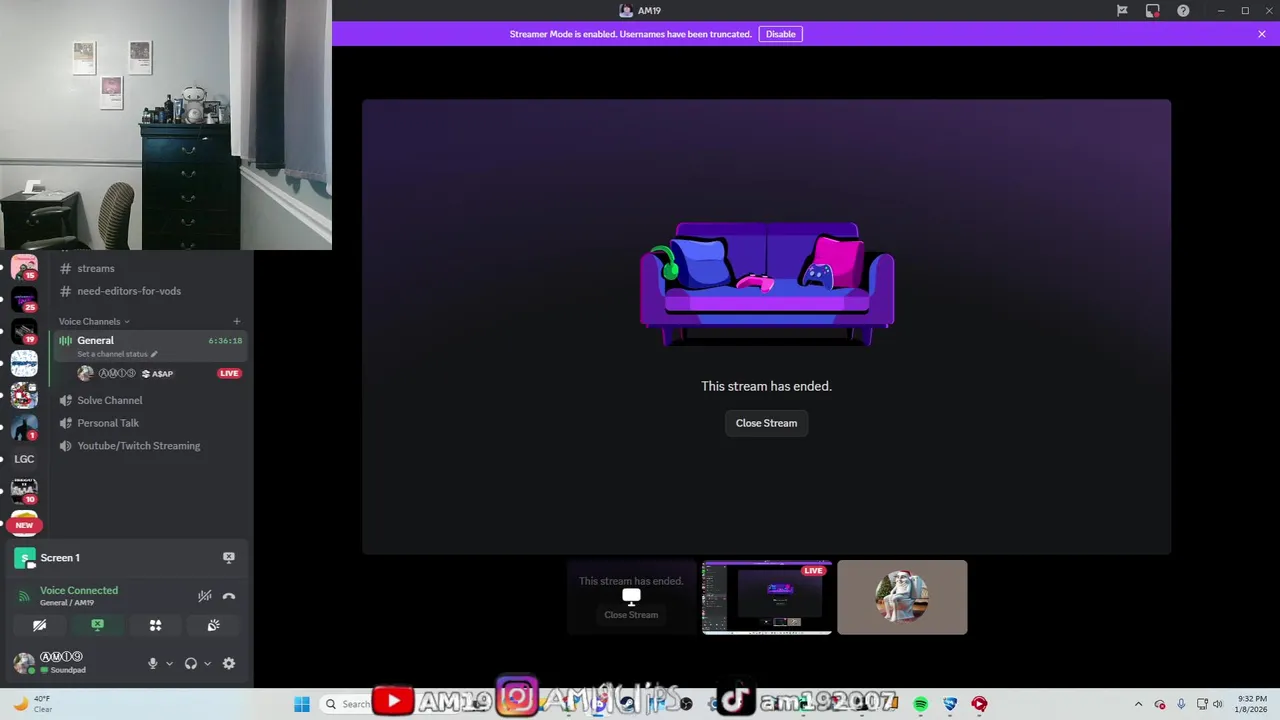Image resolution: width=1280 pixels, height=720 pixels.
Task: Click the microphone tray icon
Action: click(x=1181, y=704)
